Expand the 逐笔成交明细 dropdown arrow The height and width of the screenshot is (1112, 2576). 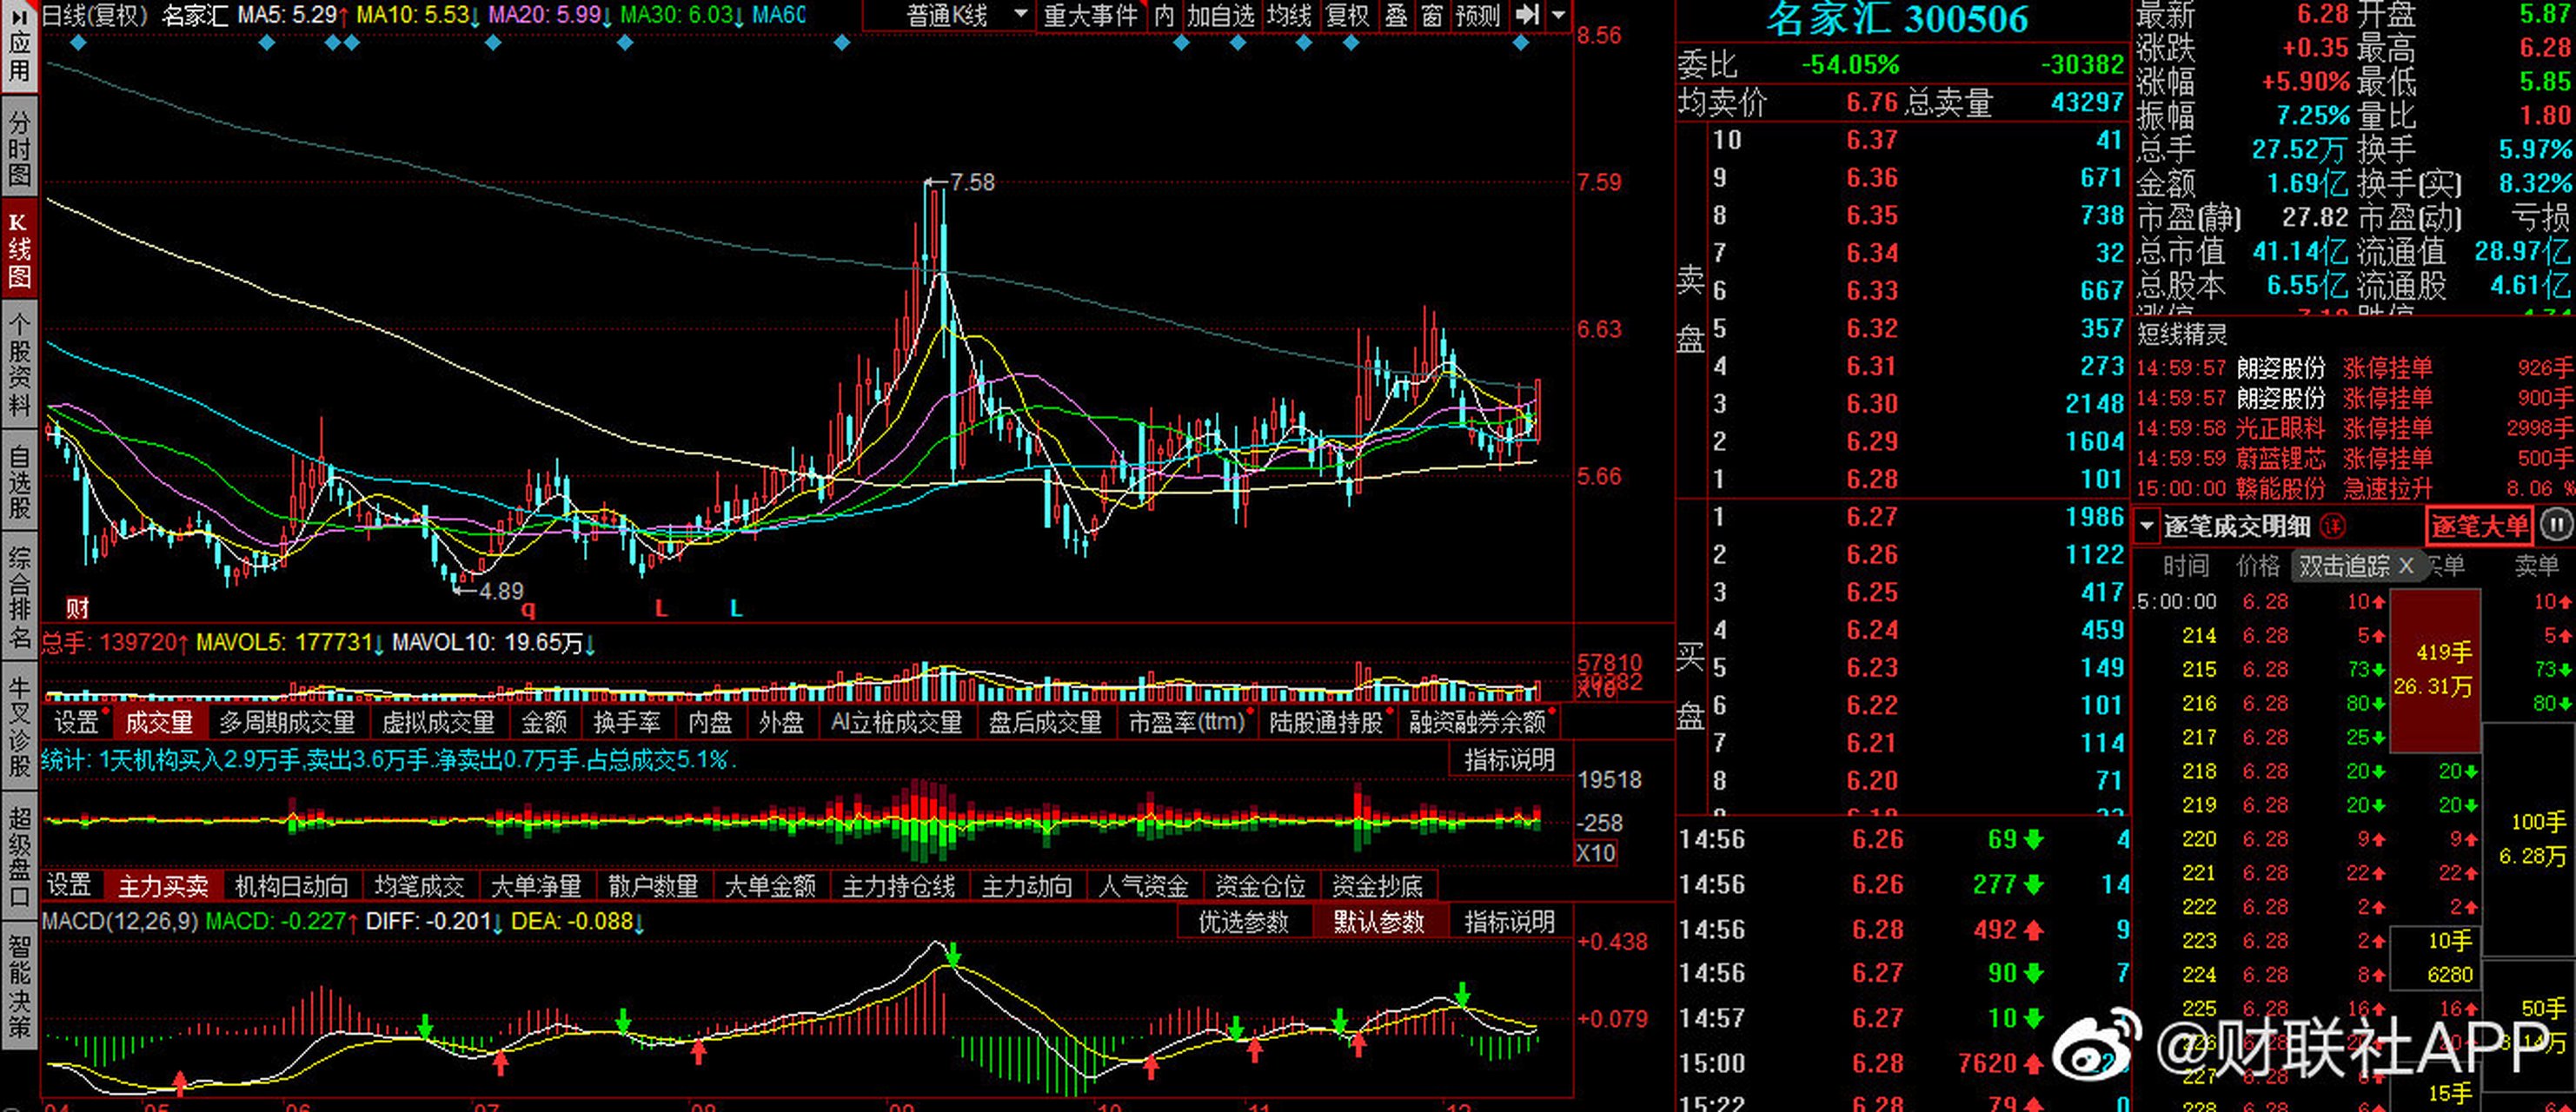click(x=2146, y=526)
